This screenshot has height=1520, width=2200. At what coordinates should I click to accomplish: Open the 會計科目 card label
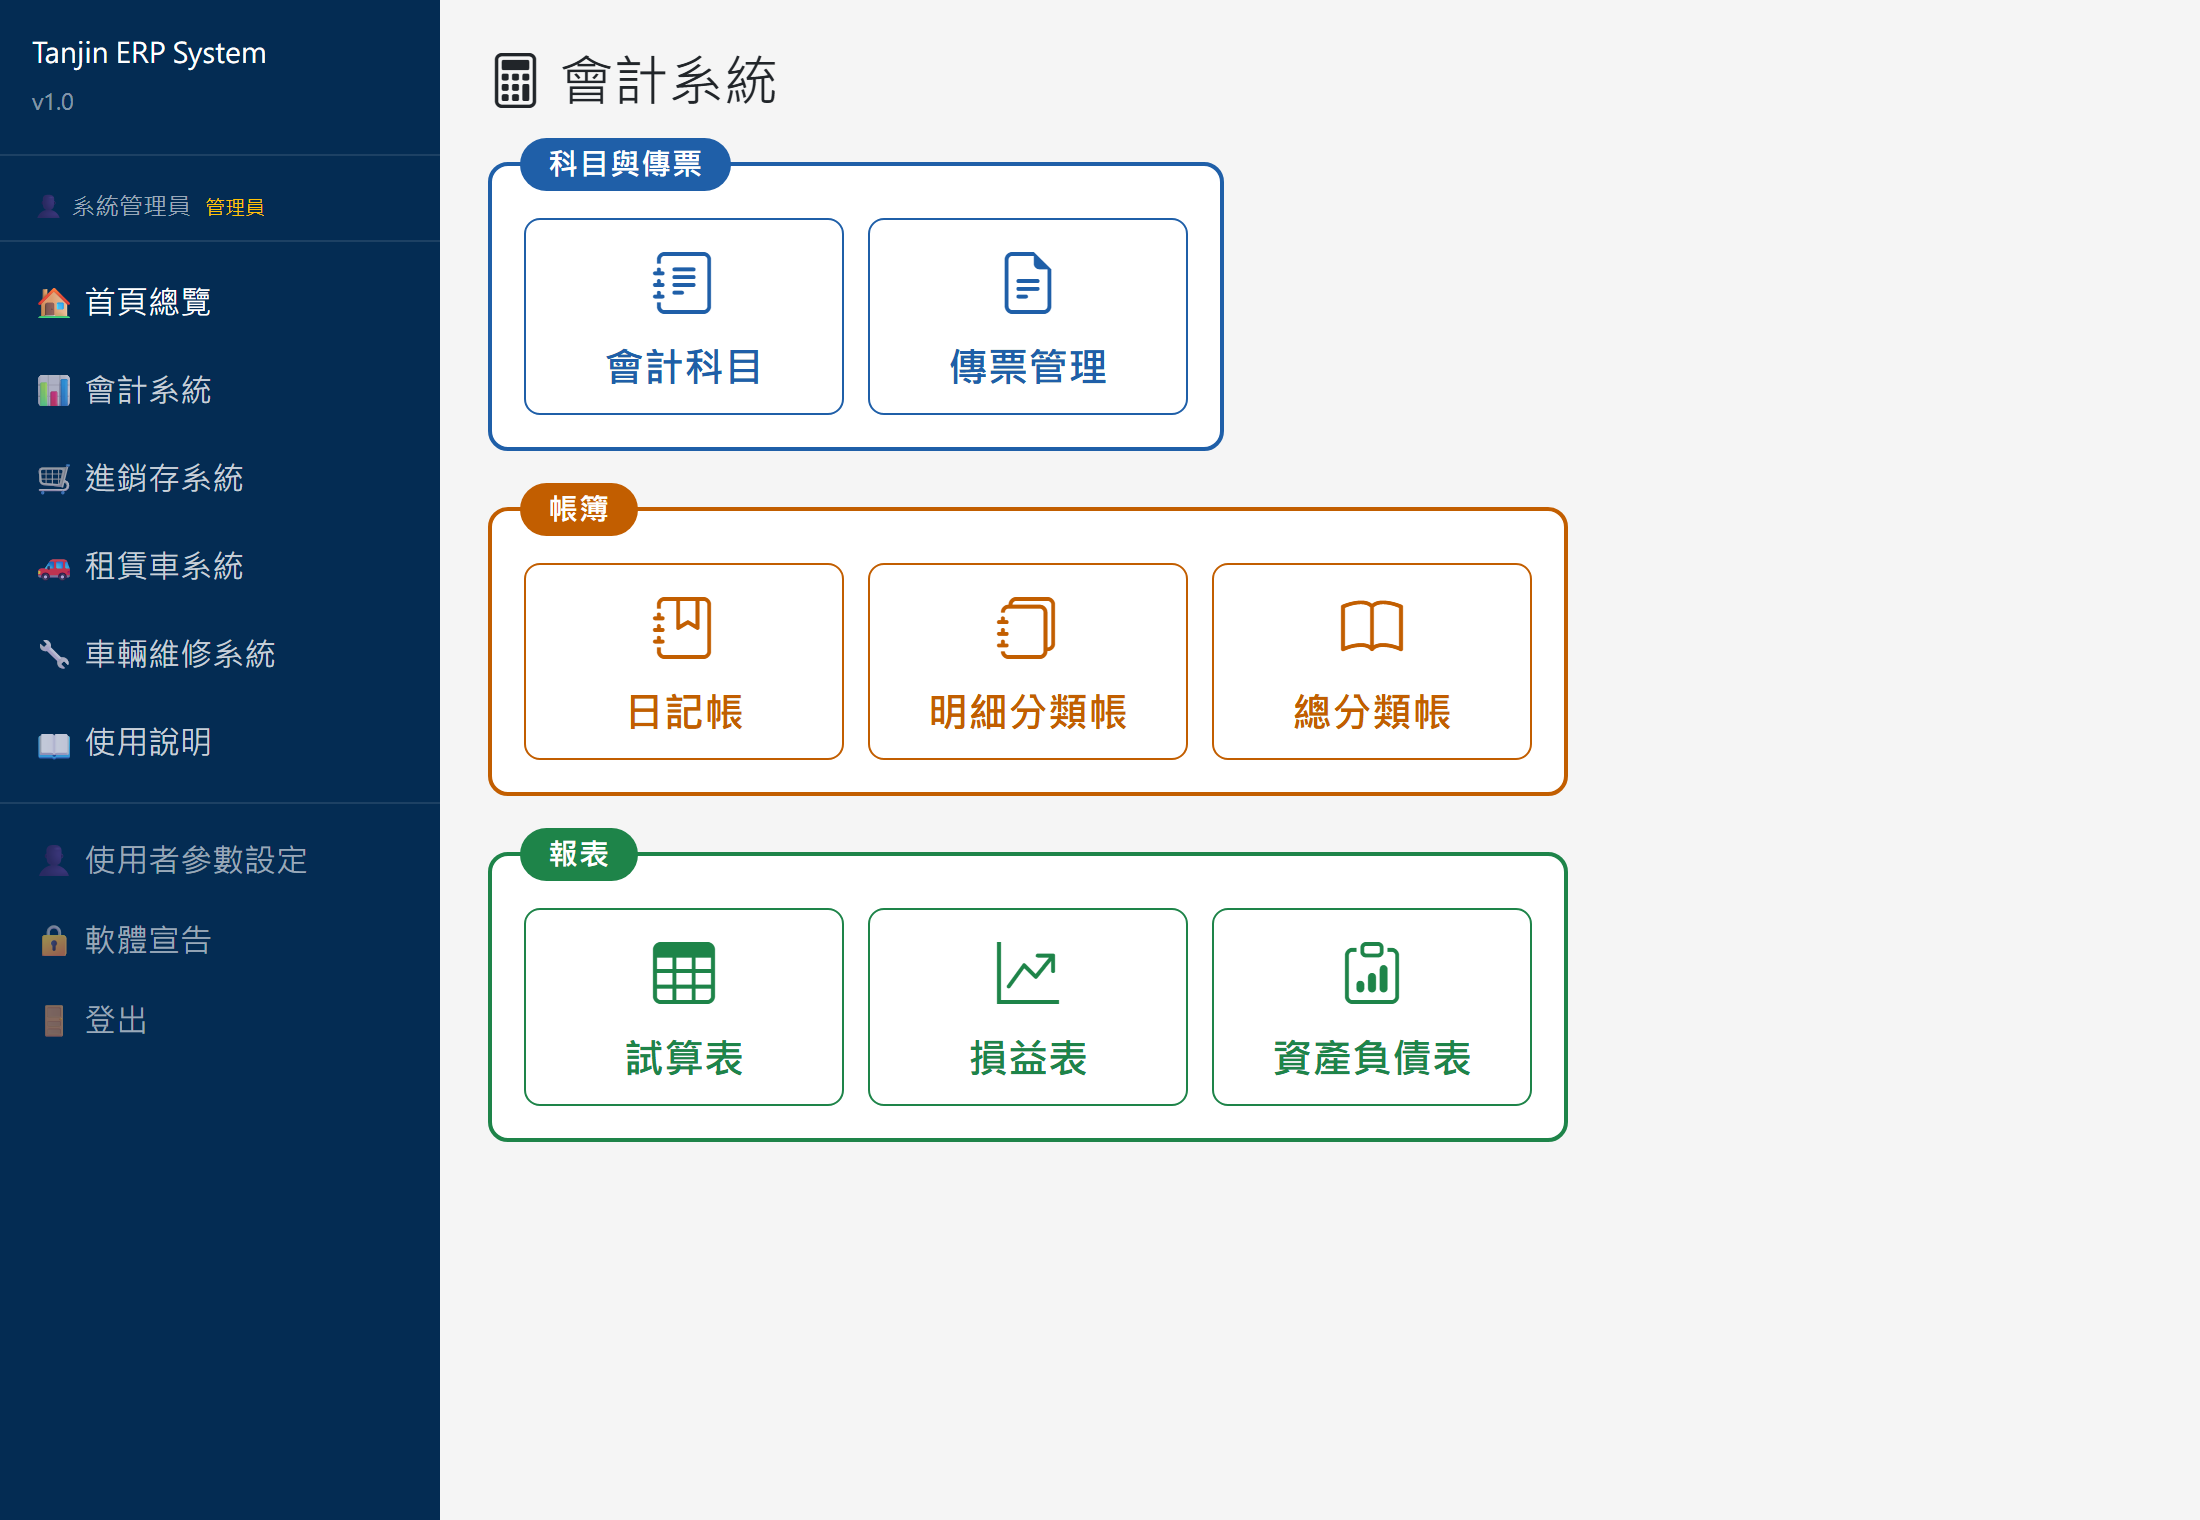[684, 367]
